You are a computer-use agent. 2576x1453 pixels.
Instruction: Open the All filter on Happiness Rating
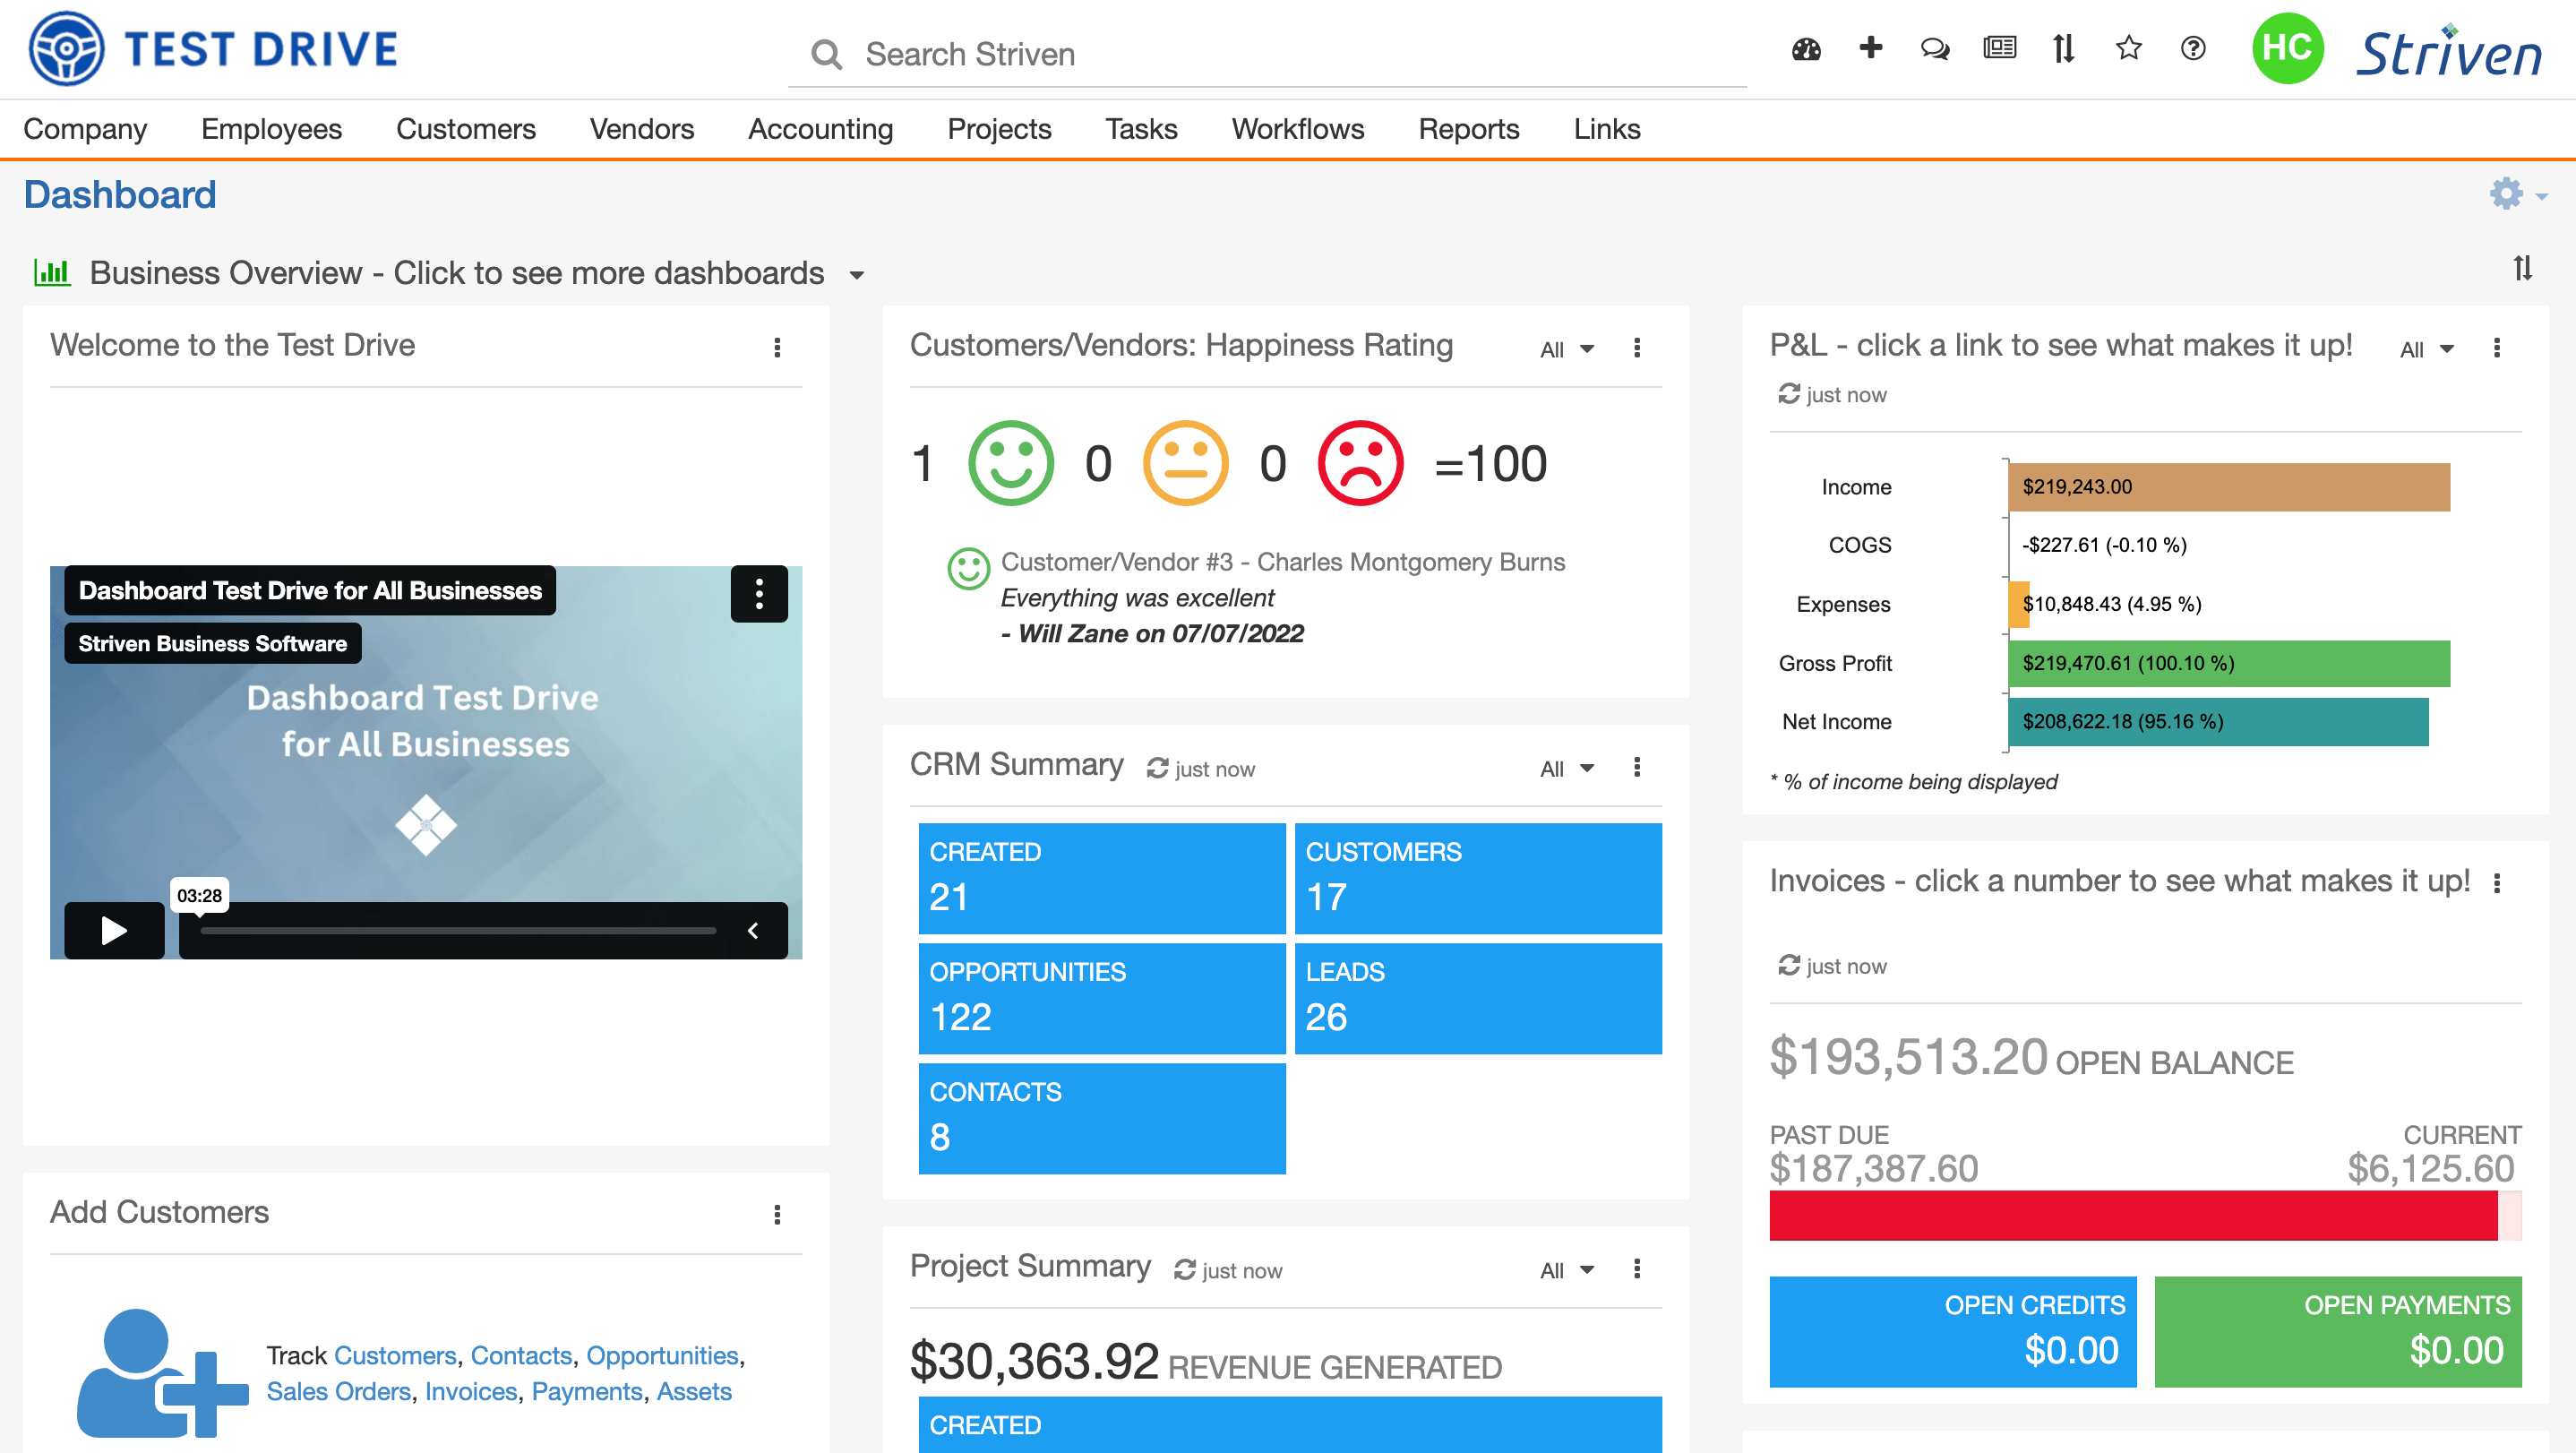[x=1565, y=349]
